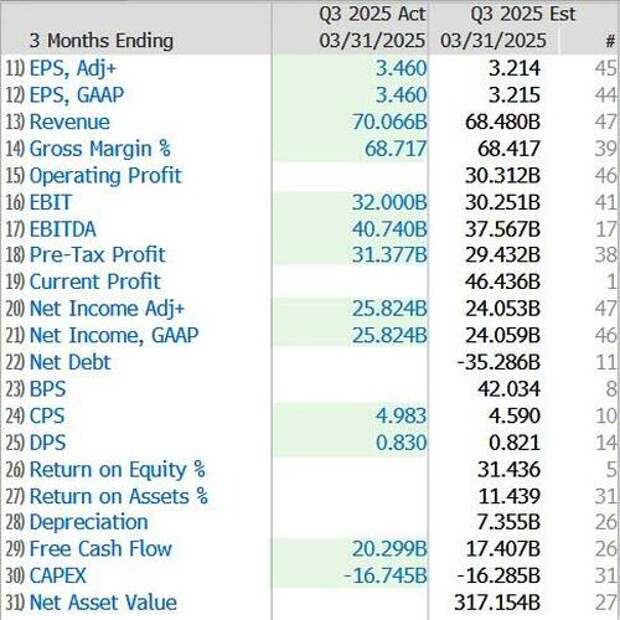Open the Pre-Tax Profit row
Screen dimensions: 620x620
point(97,255)
